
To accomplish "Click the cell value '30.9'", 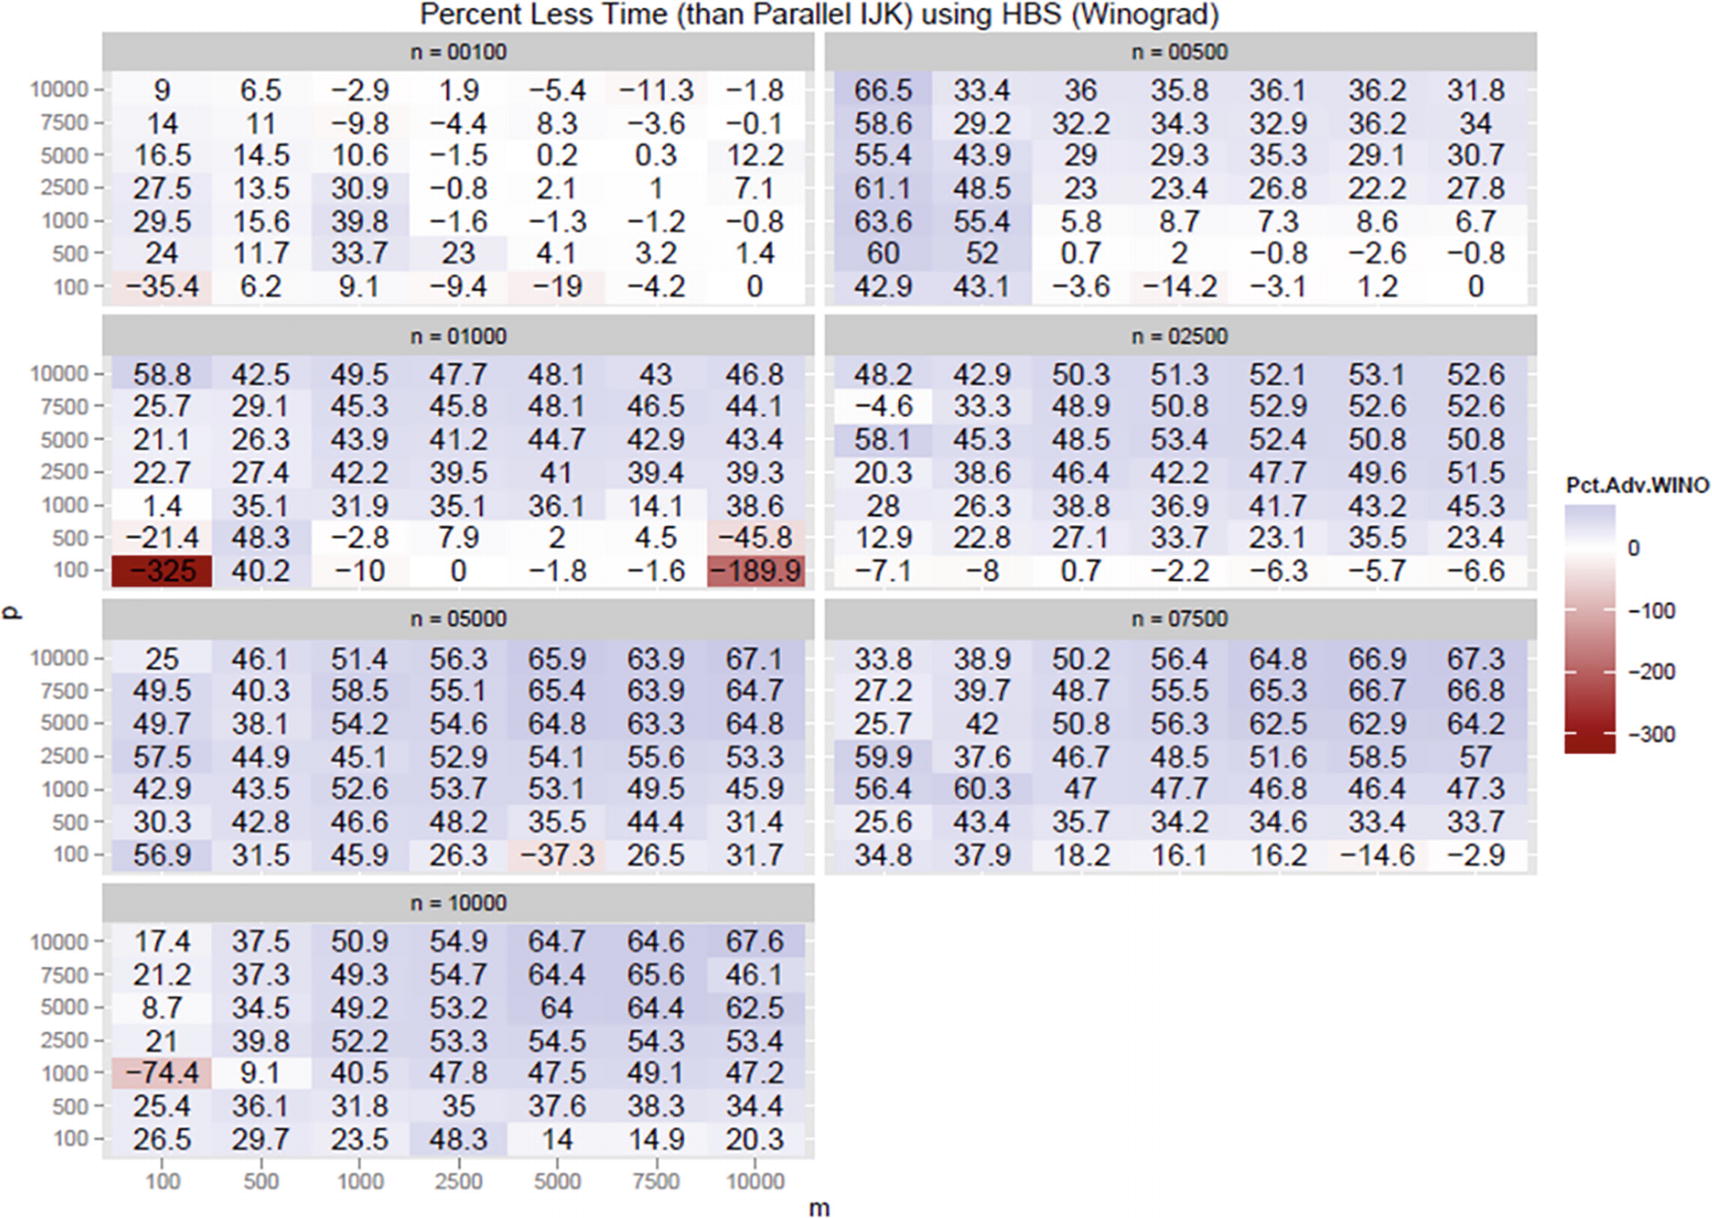I will tap(360, 188).
